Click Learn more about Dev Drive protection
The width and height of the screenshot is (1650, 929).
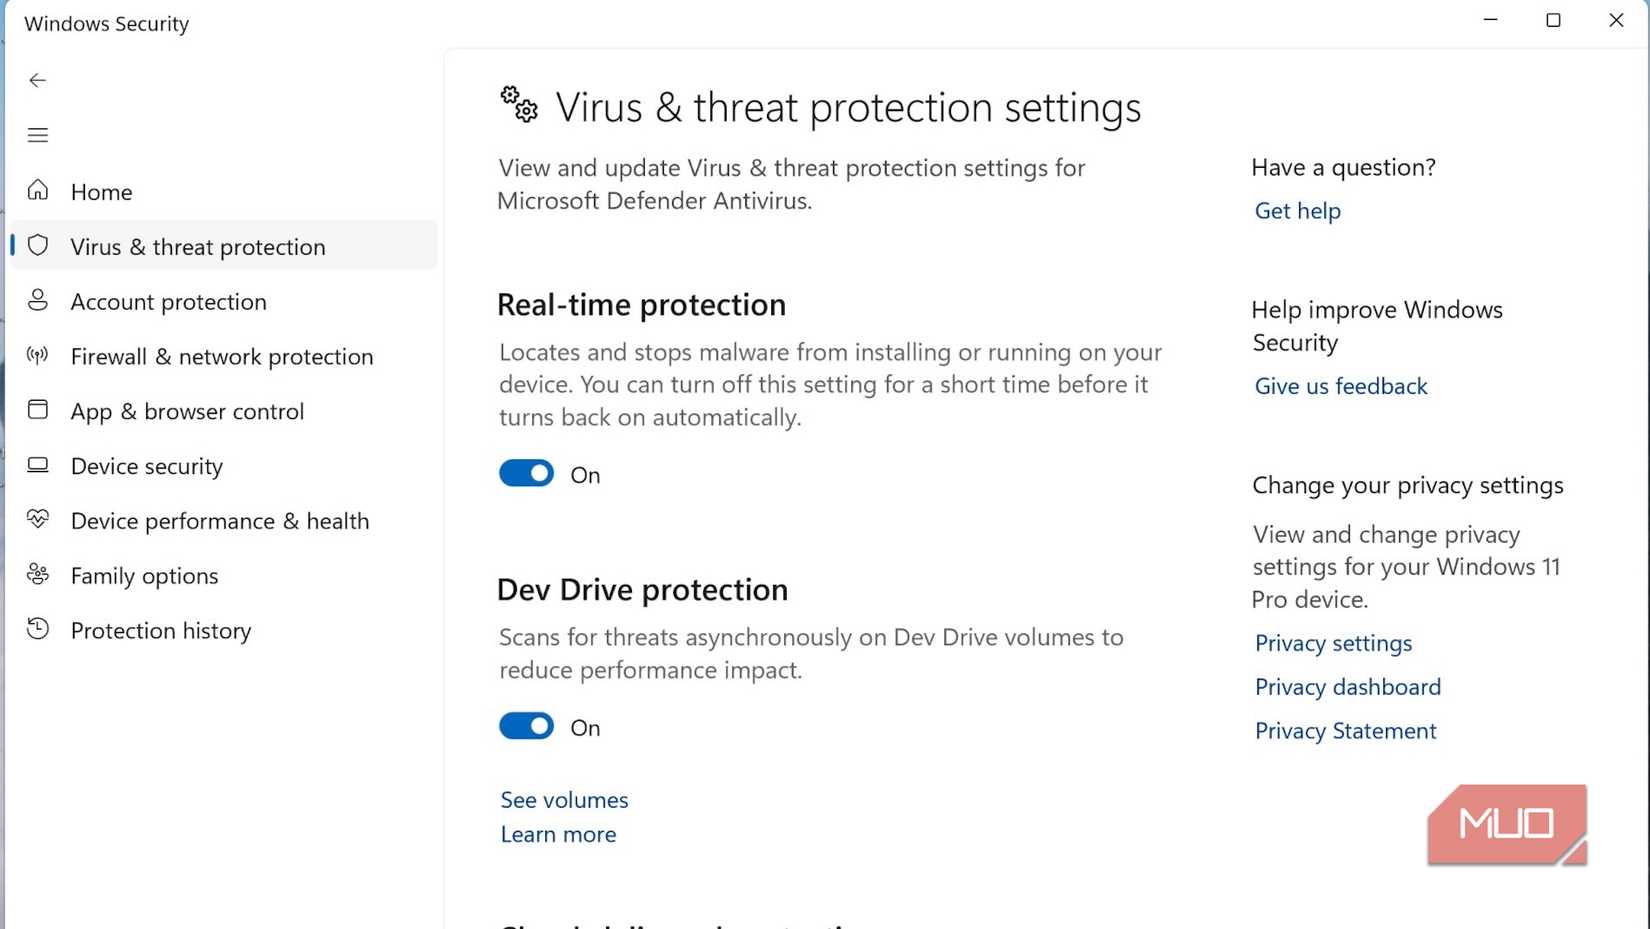click(558, 834)
